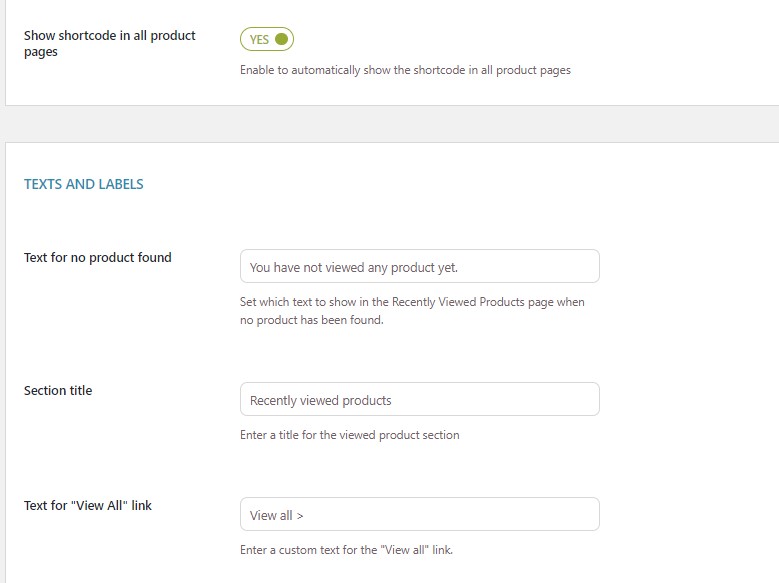Click the "Recently viewed products" text in the field

tap(321, 400)
